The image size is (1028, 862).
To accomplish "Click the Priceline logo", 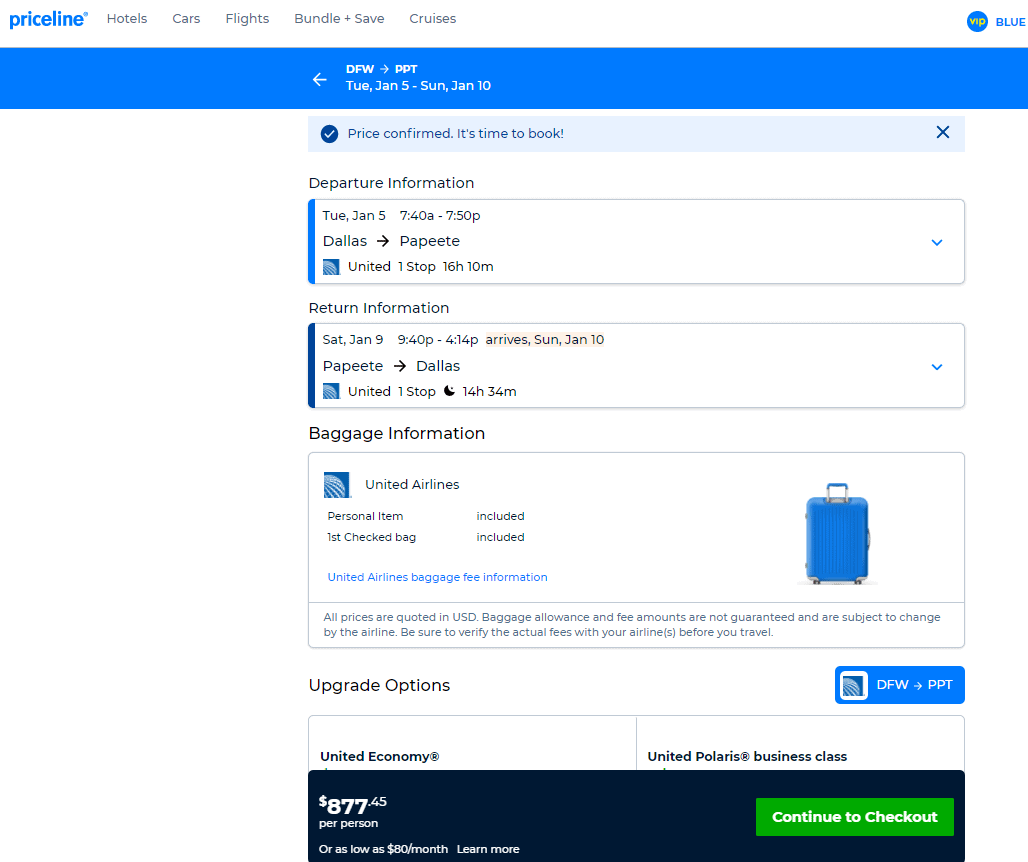I will tap(47, 18).
